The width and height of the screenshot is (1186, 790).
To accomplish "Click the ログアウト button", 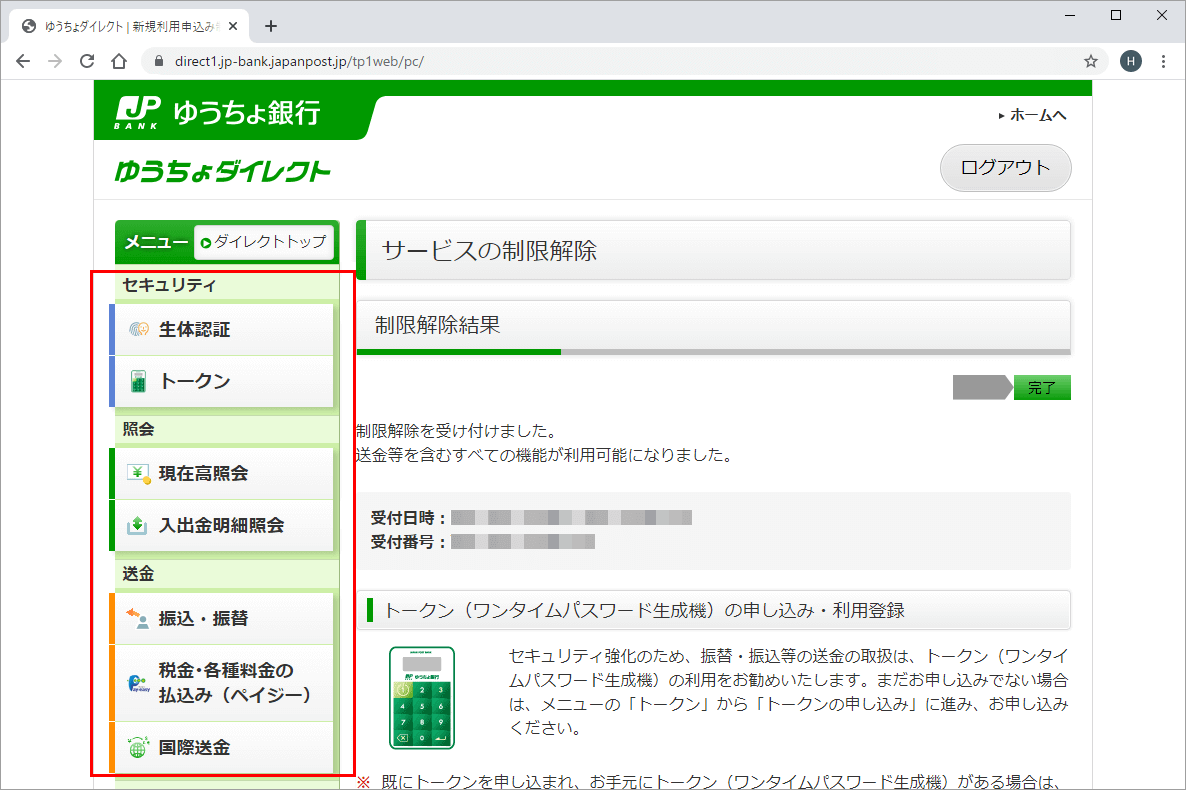I will click(1005, 167).
